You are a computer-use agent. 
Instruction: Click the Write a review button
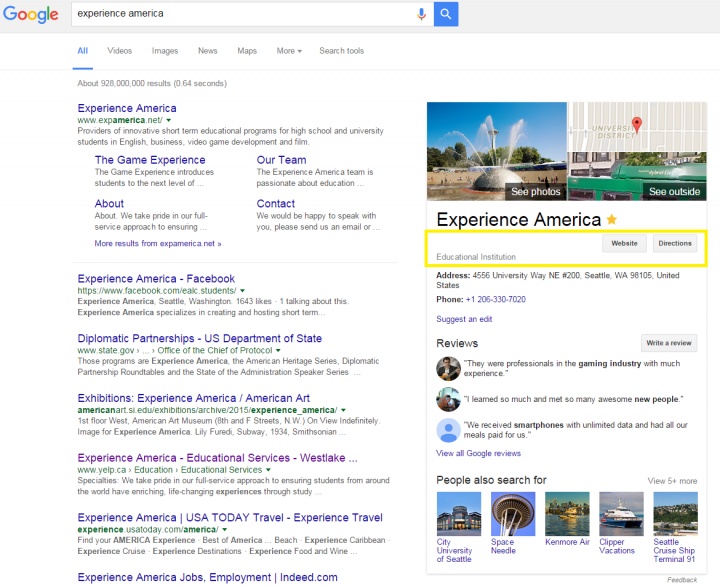[x=669, y=343]
